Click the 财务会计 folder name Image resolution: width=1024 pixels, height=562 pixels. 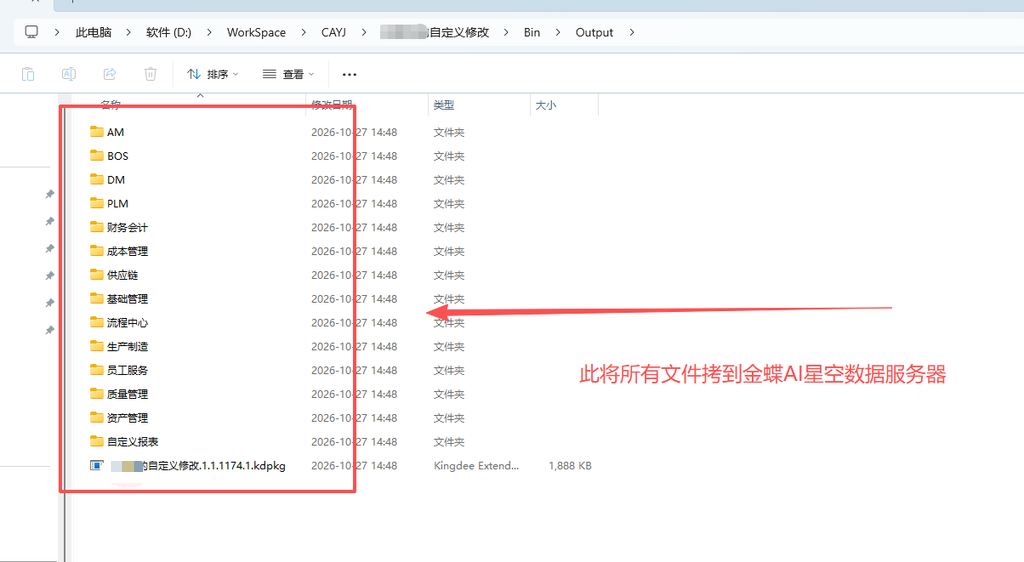point(127,228)
